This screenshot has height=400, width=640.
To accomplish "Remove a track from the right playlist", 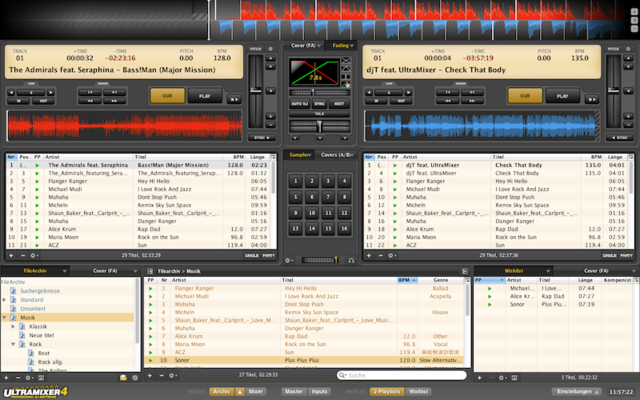I will (x=380, y=256).
